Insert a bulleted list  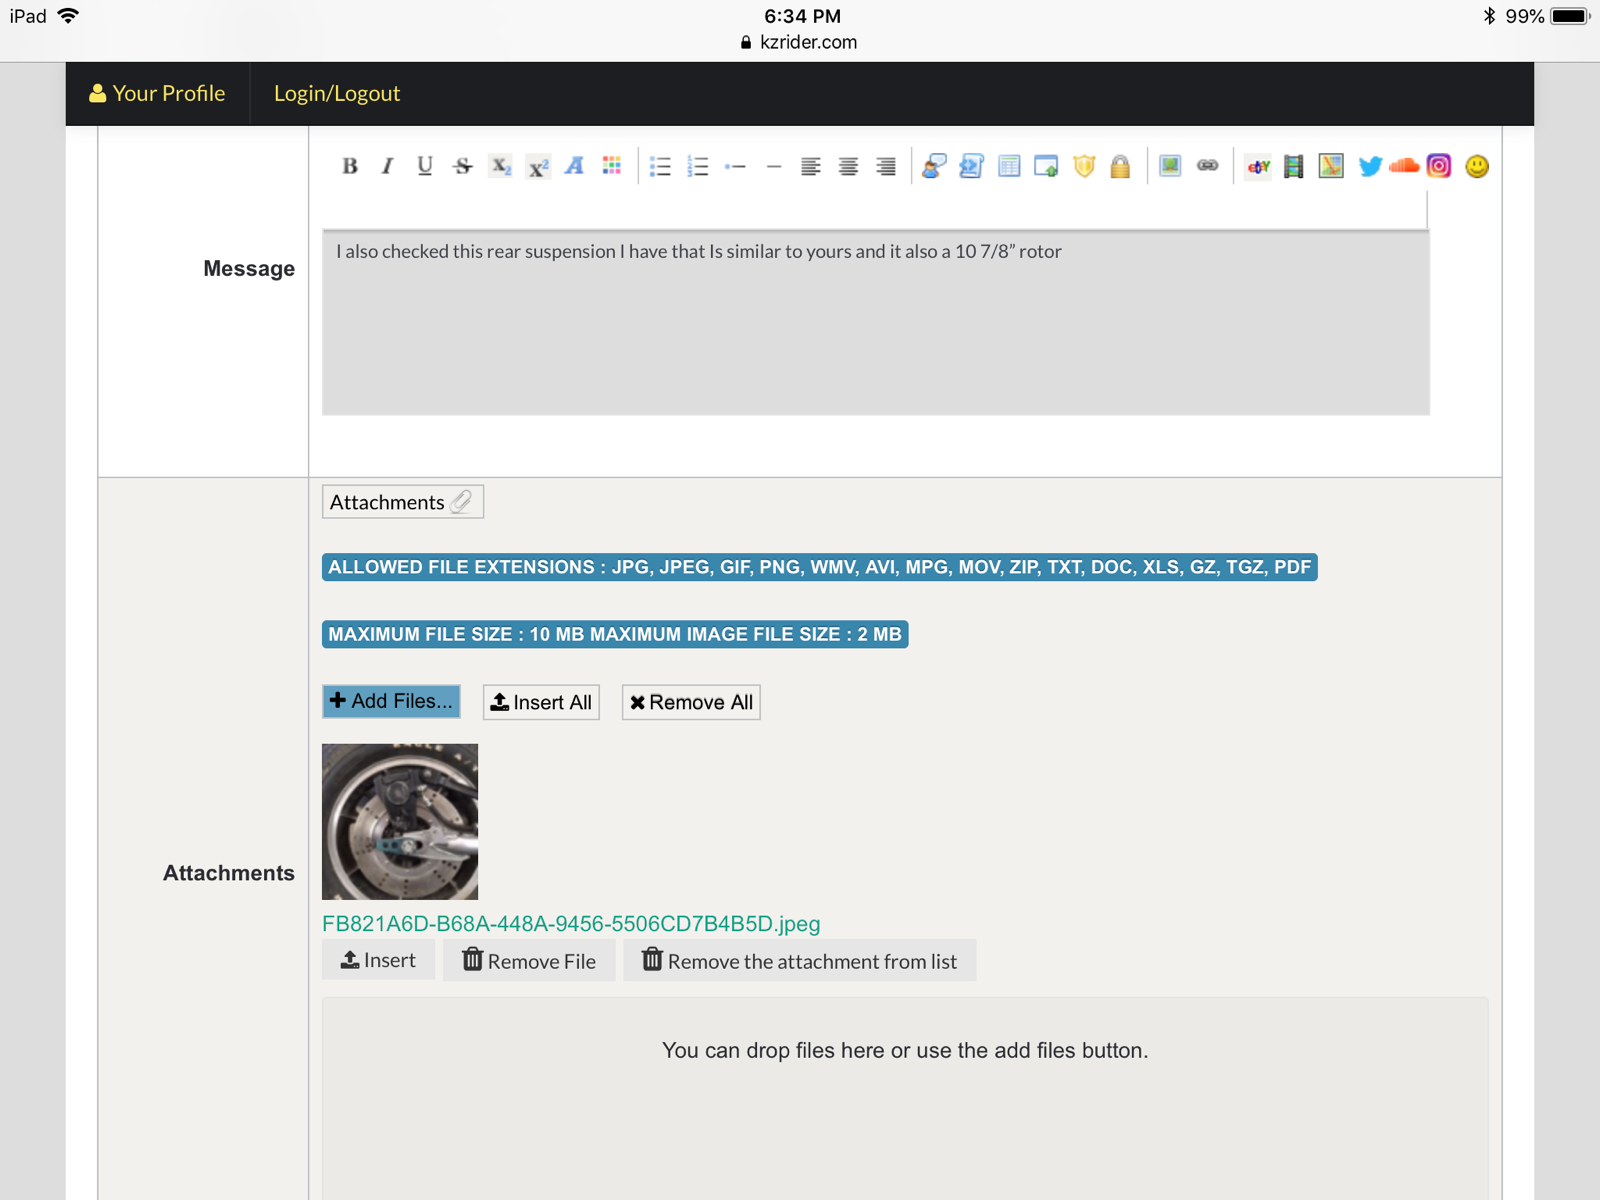tap(660, 166)
